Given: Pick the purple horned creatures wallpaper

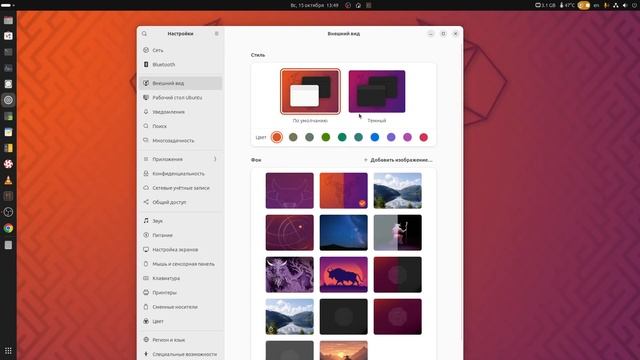Looking at the screenshot, I should 290,275.
